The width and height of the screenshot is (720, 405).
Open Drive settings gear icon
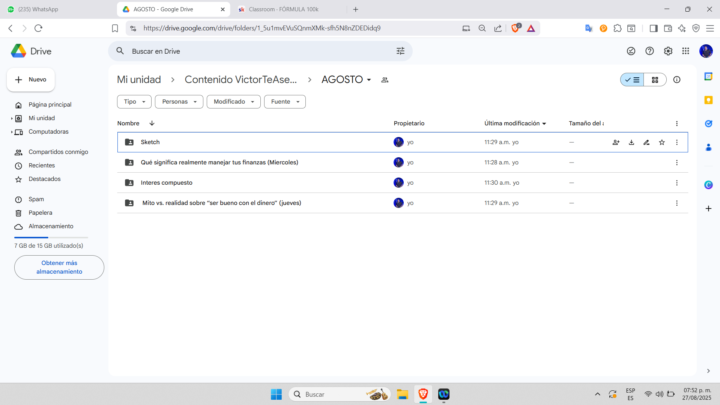668,51
